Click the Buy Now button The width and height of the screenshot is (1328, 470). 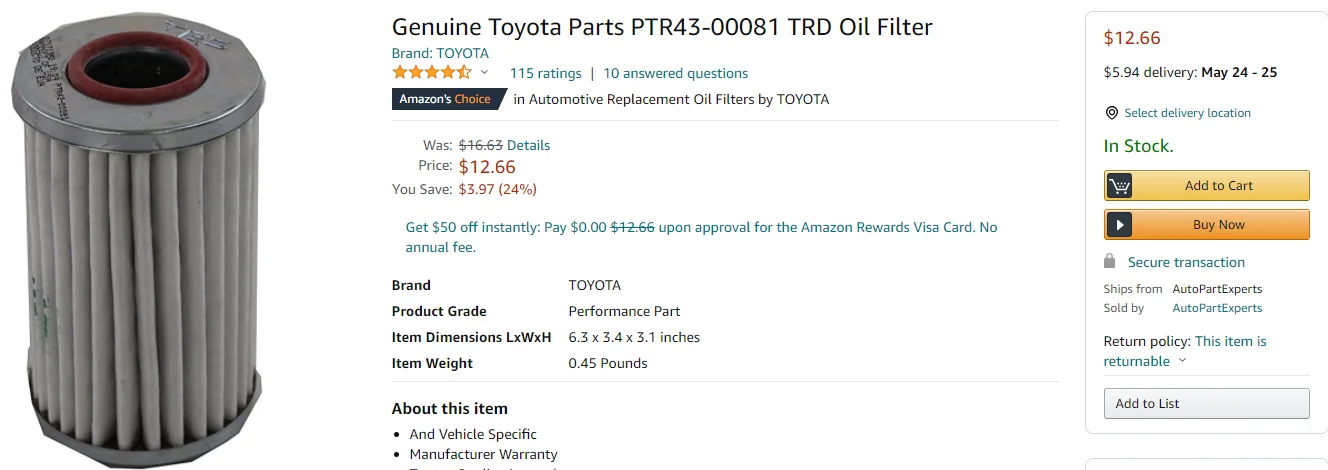pyautogui.click(x=1207, y=225)
